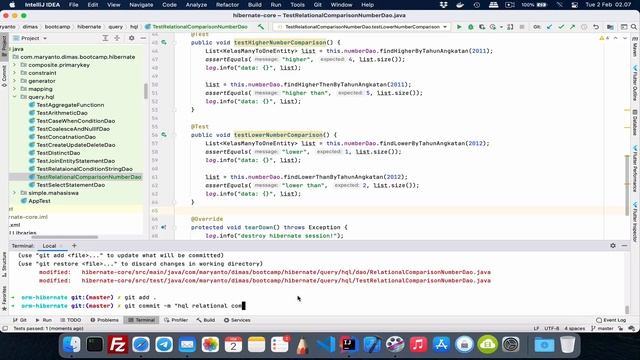Add a new terminal session tab
The height and width of the screenshot is (360, 640).
[74, 246]
